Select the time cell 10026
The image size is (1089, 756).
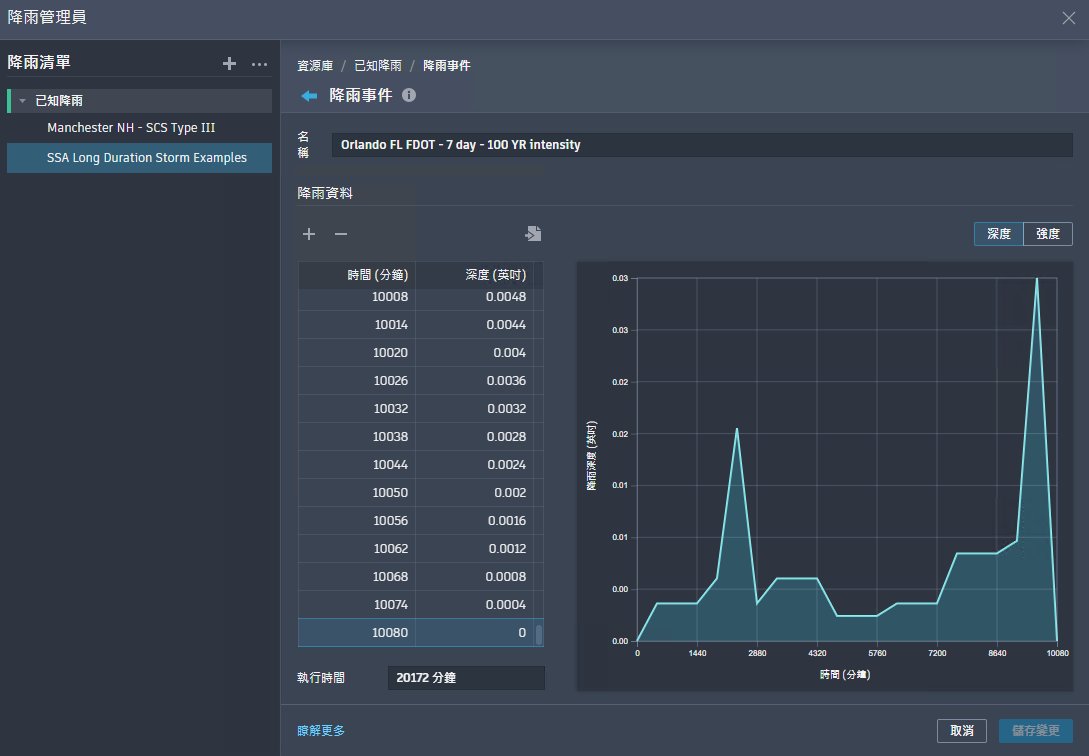[x=357, y=380]
